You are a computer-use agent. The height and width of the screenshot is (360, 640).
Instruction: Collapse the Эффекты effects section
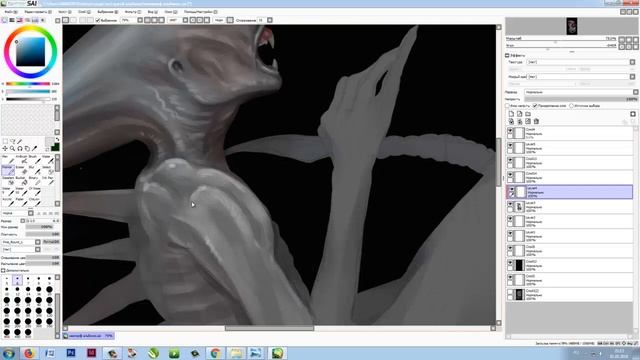[x=507, y=55]
